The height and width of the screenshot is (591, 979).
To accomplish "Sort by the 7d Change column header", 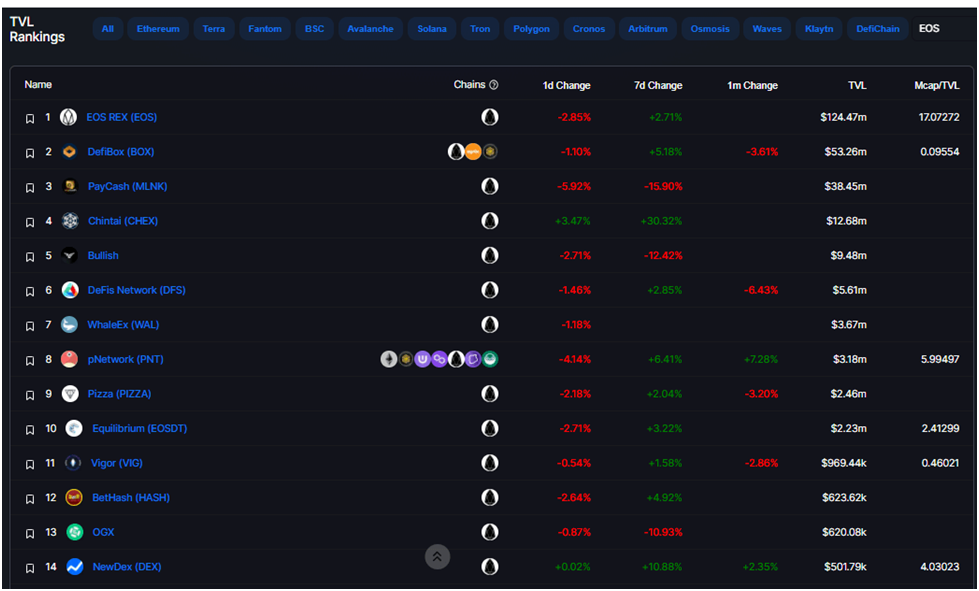I will point(658,85).
